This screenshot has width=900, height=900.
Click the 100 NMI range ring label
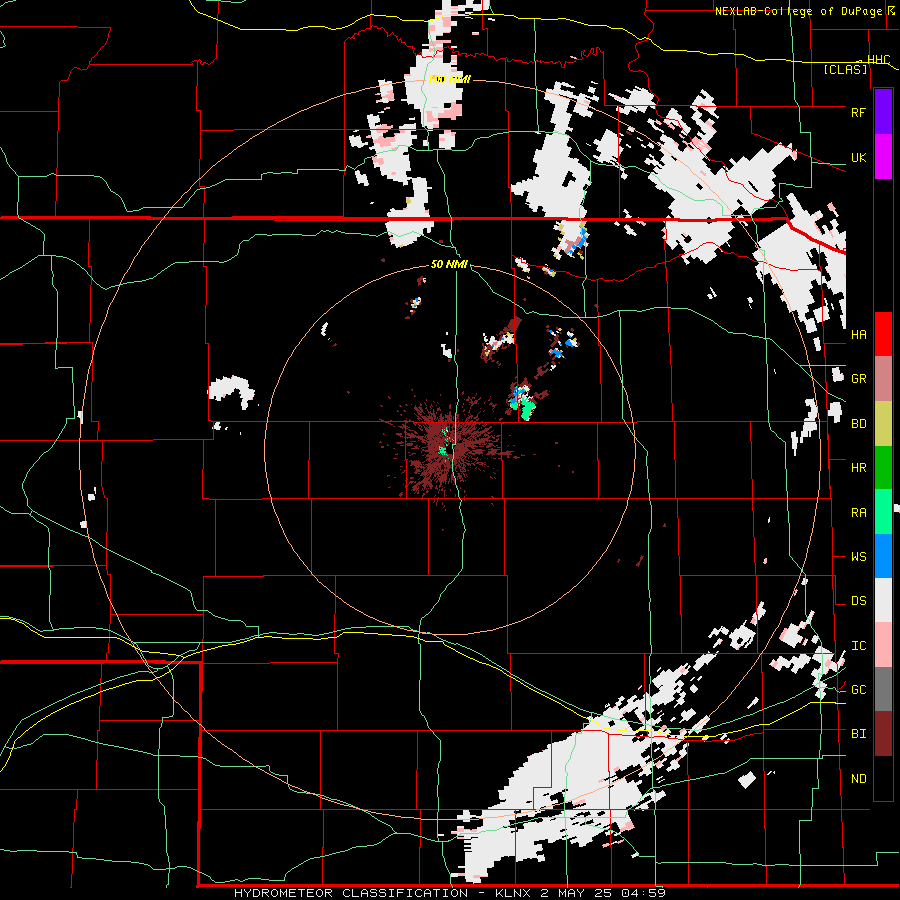pyautogui.click(x=449, y=79)
